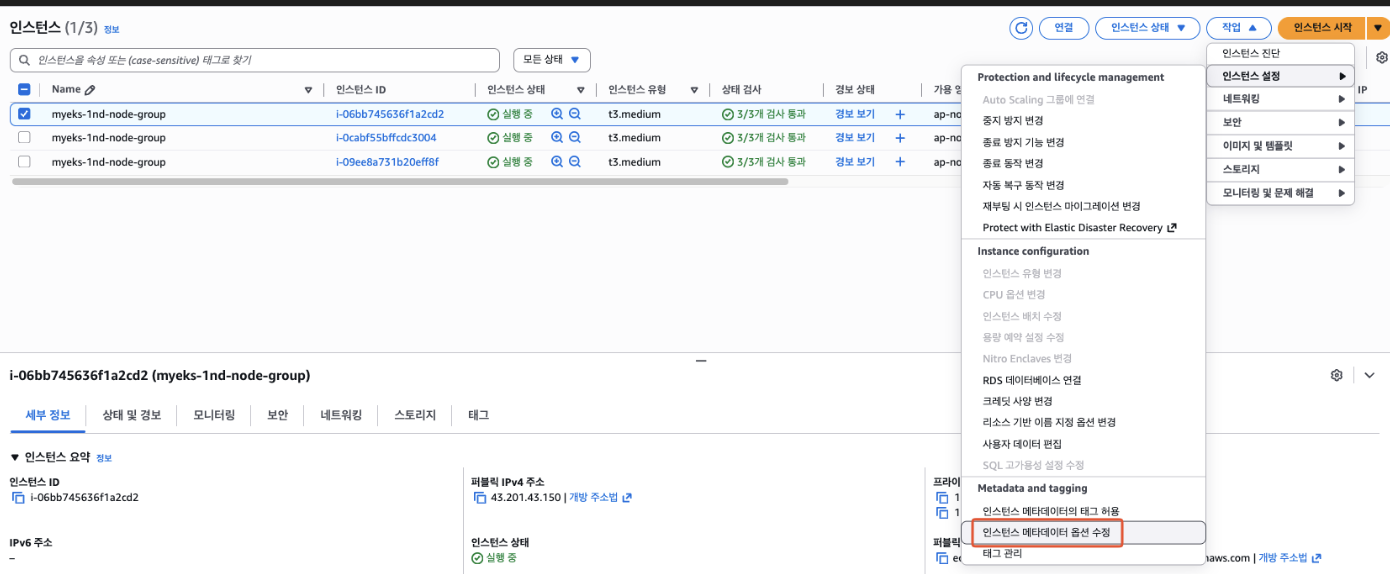Switch to the 상태 및 경보 tab
This screenshot has height=574, width=1390.
tap(131, 415)
